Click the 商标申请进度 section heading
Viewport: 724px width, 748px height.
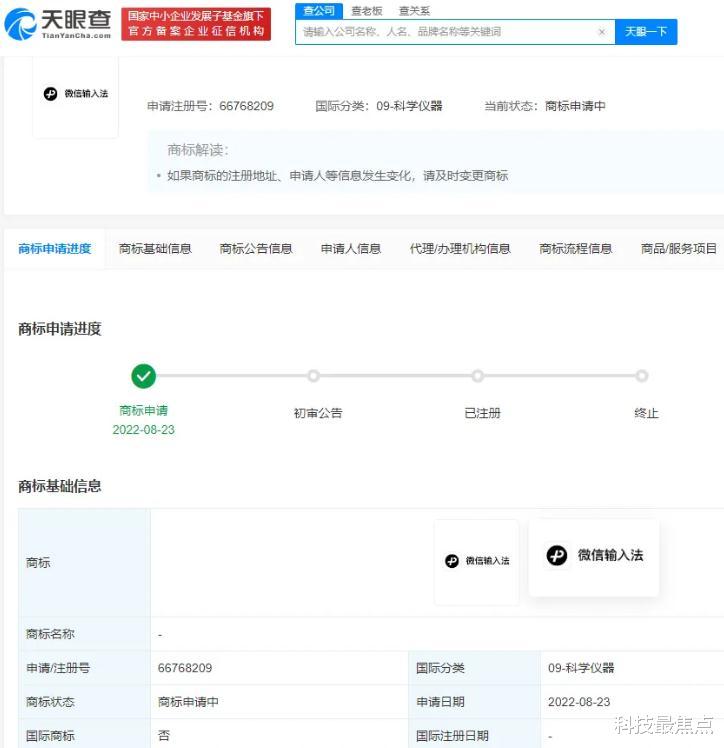click(60, 329)
